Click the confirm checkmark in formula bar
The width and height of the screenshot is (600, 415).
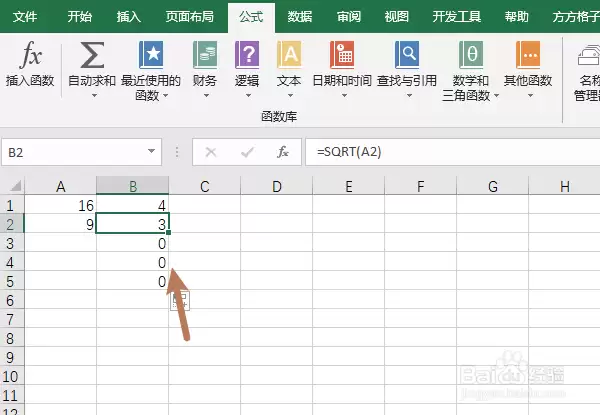[x=247, y=152]
